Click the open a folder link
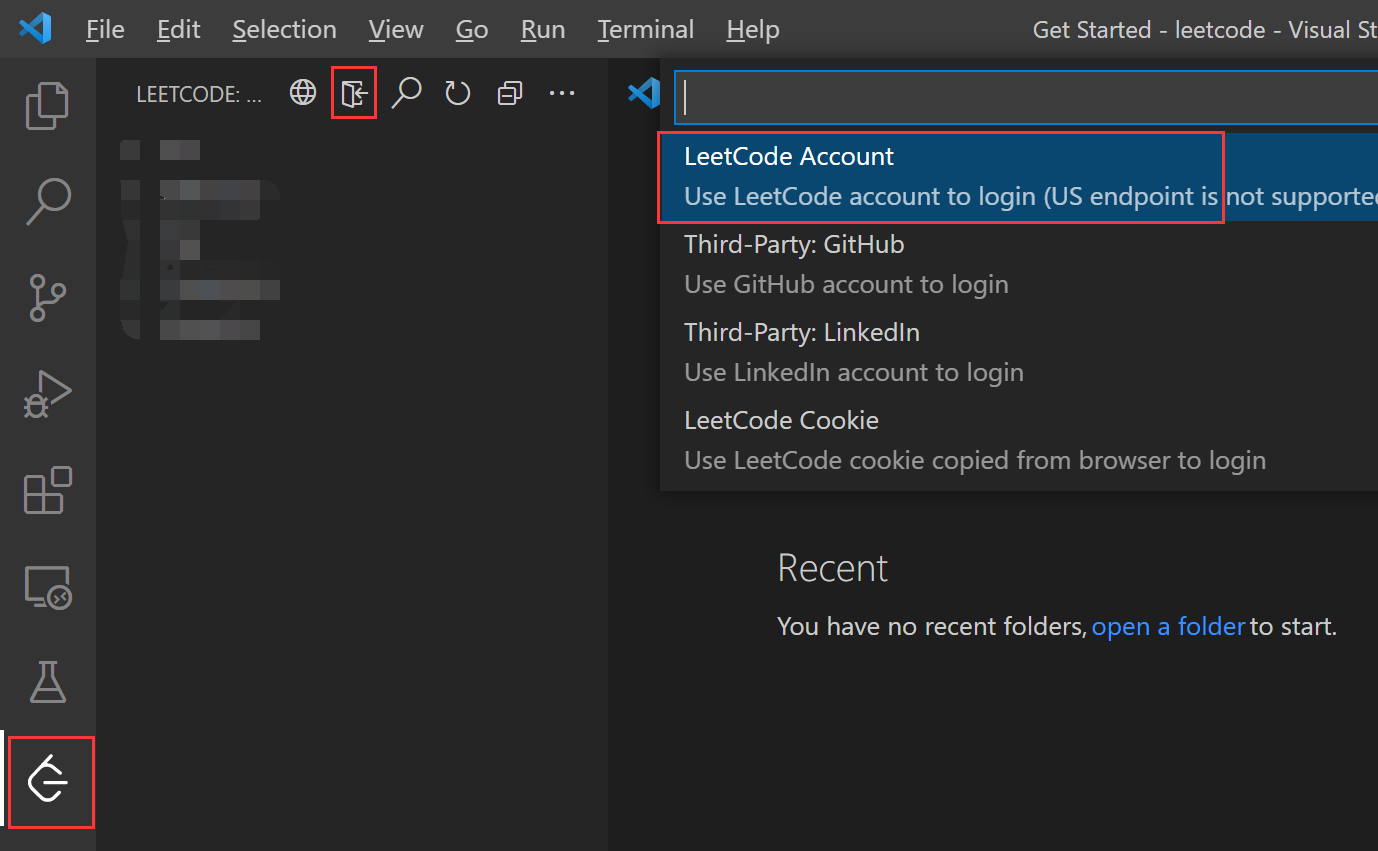 tap(1168, 627)
